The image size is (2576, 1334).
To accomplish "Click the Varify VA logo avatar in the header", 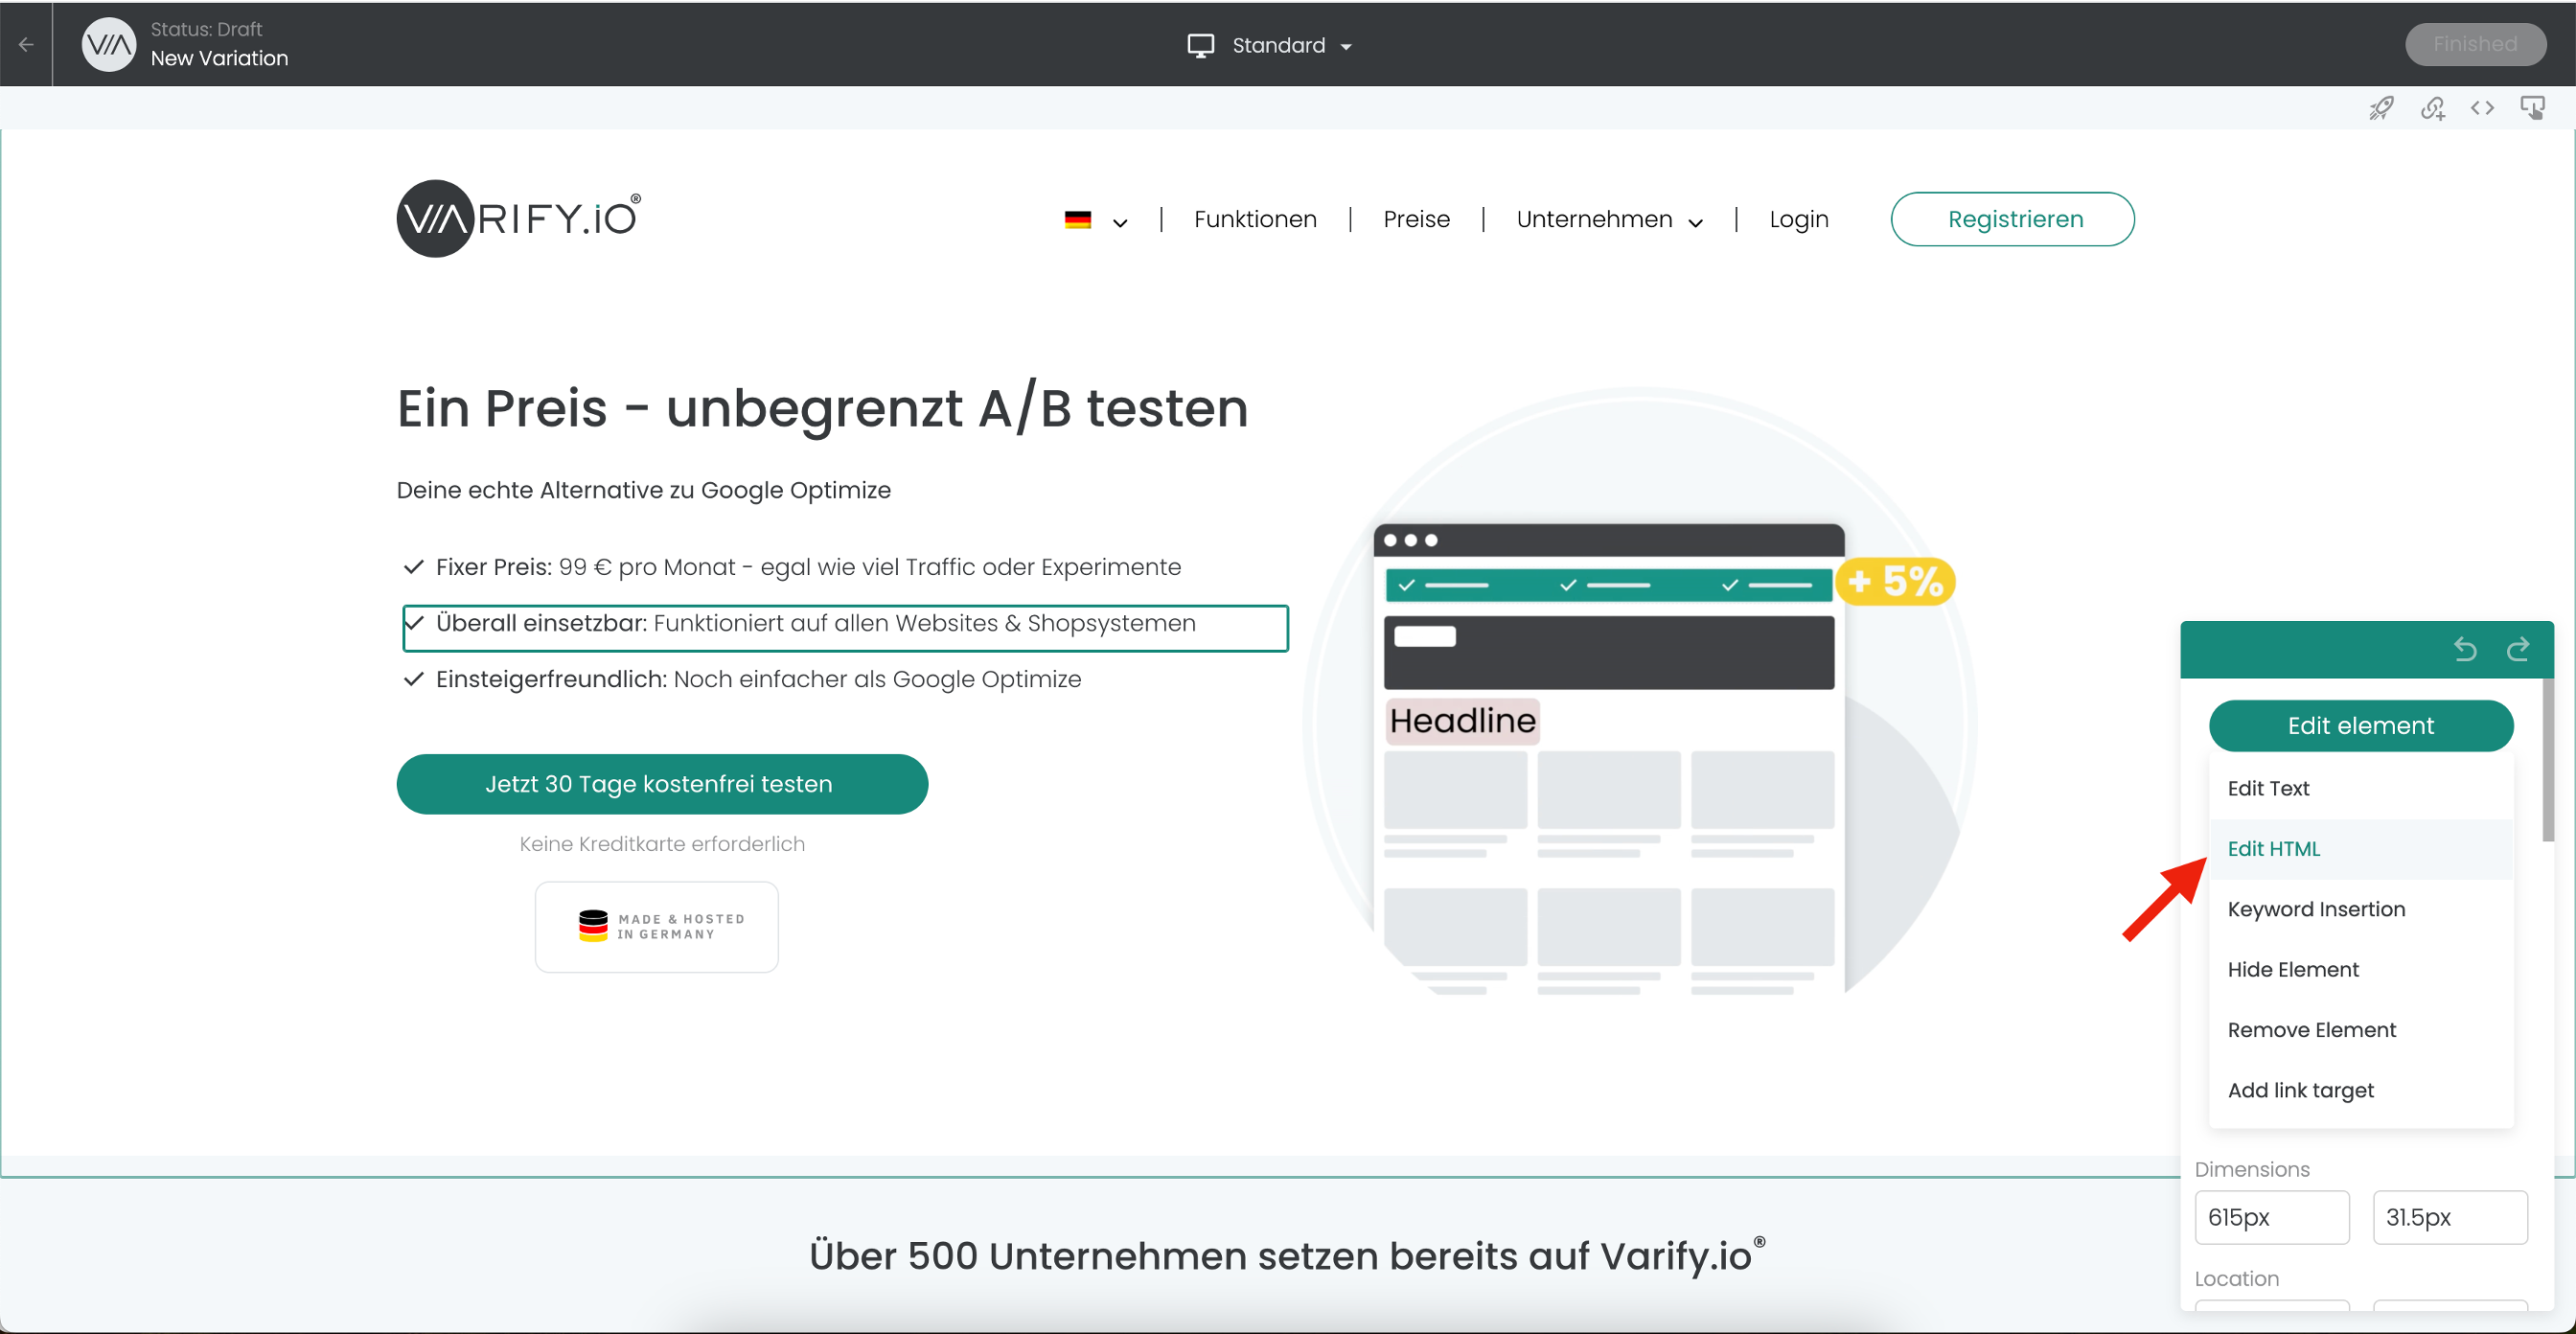I will [108, 45].
